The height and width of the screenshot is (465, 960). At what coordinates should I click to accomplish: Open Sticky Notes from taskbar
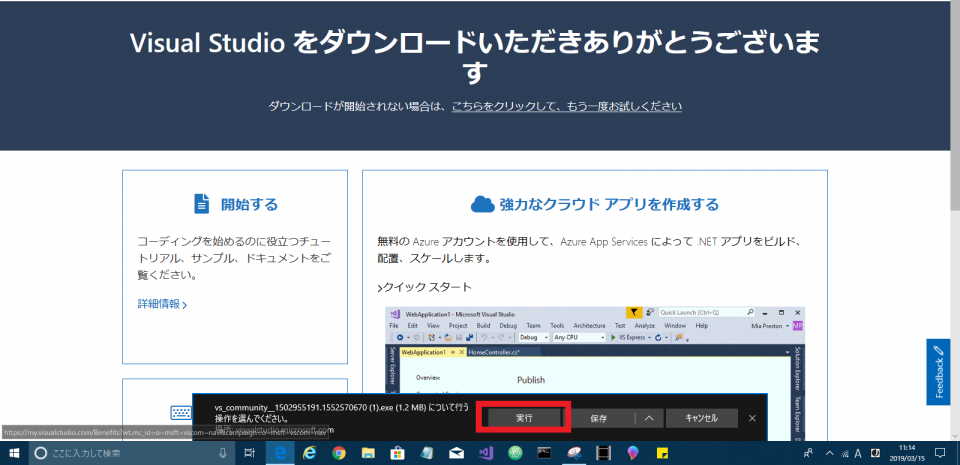click(x=662, y=453)
